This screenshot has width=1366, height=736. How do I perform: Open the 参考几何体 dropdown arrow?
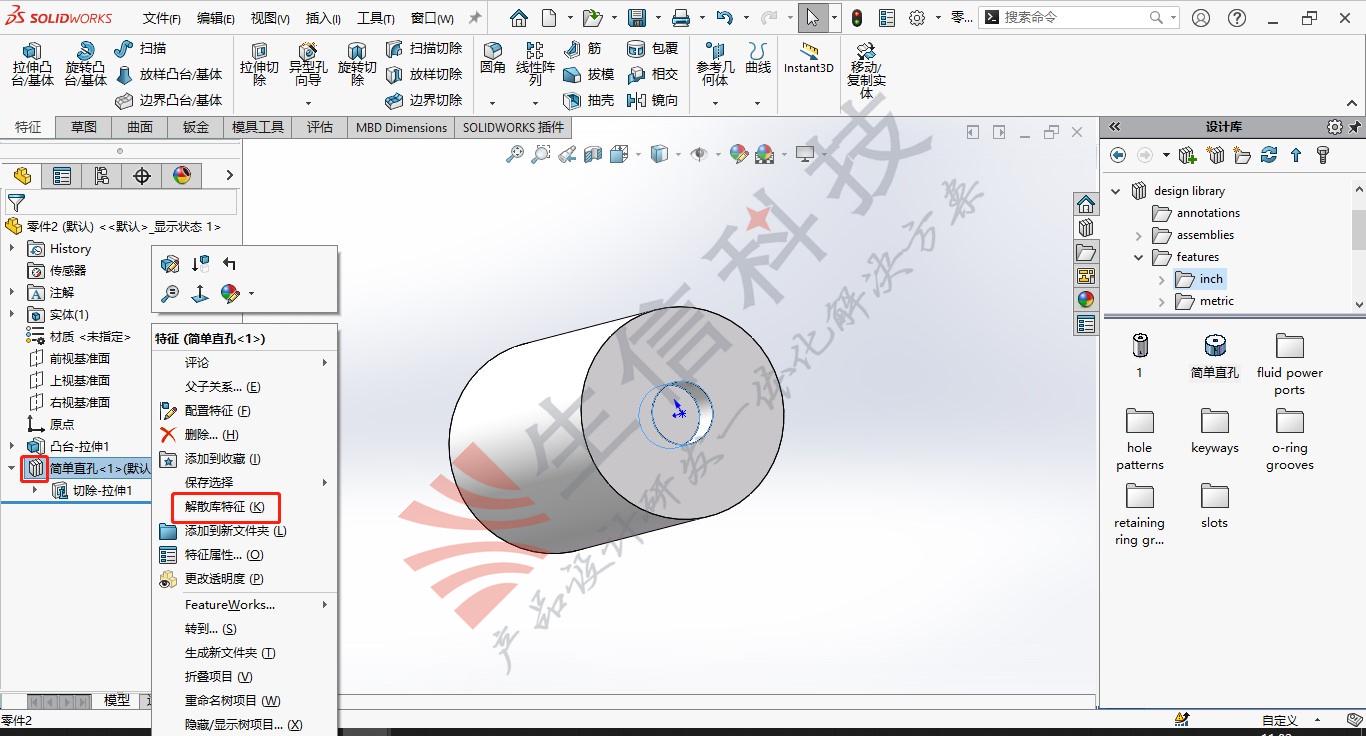714,102
